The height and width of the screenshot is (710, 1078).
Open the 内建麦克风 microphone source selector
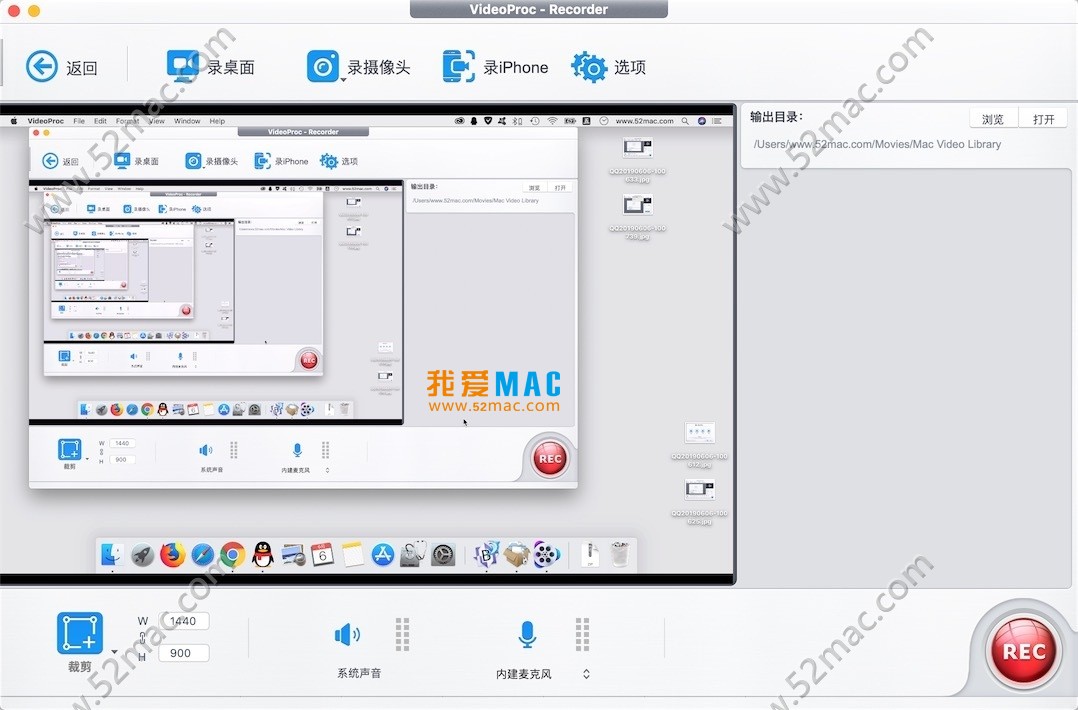(586, 674)
